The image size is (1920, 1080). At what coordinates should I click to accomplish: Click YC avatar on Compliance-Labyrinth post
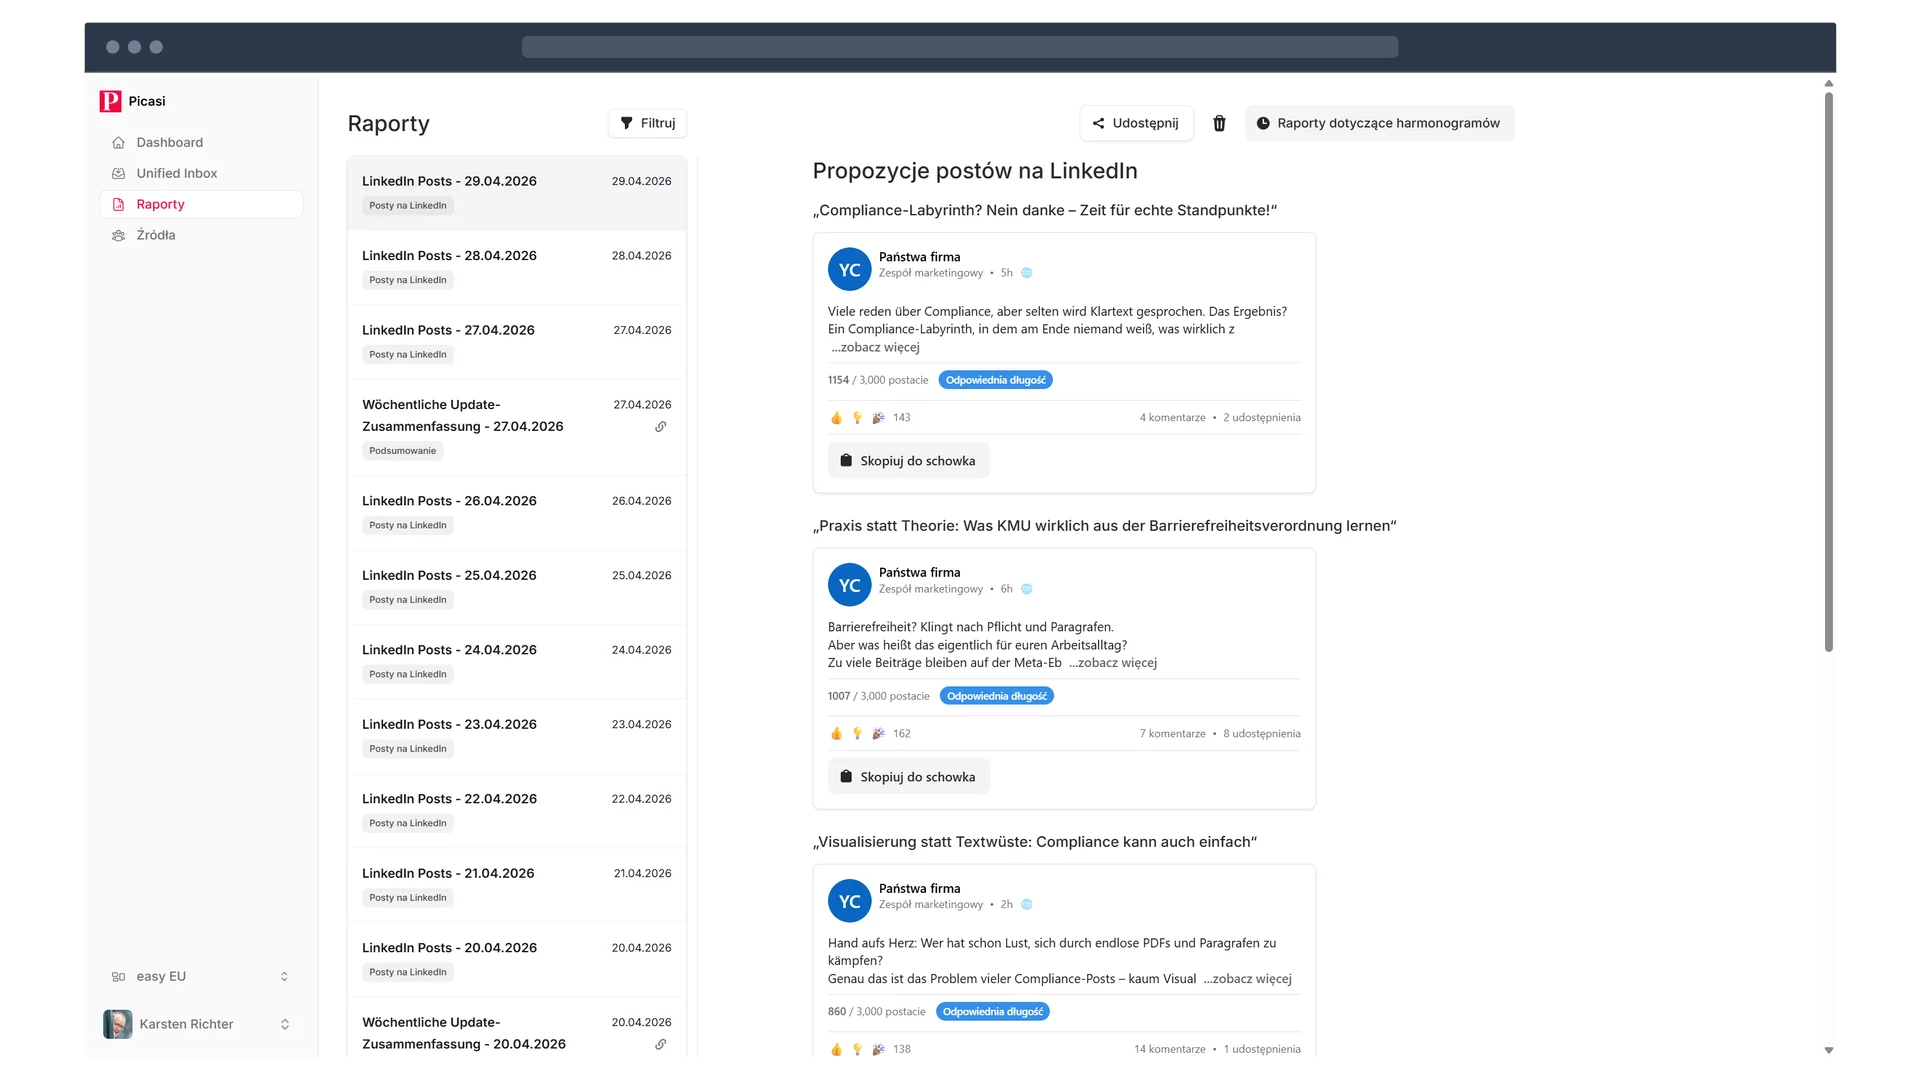[x=849, y=270]
